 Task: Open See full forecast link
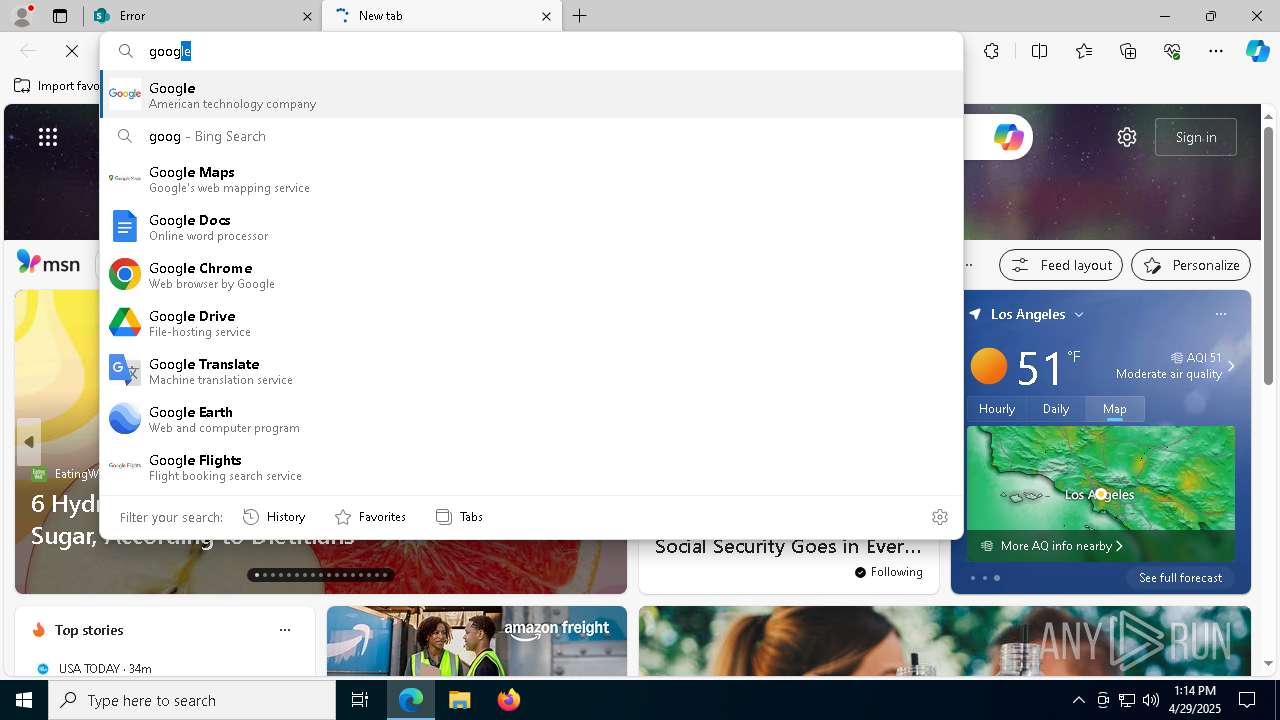point(1180,577)
